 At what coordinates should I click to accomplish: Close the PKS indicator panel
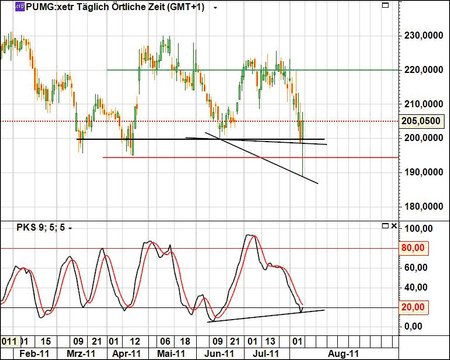(394, 226)
